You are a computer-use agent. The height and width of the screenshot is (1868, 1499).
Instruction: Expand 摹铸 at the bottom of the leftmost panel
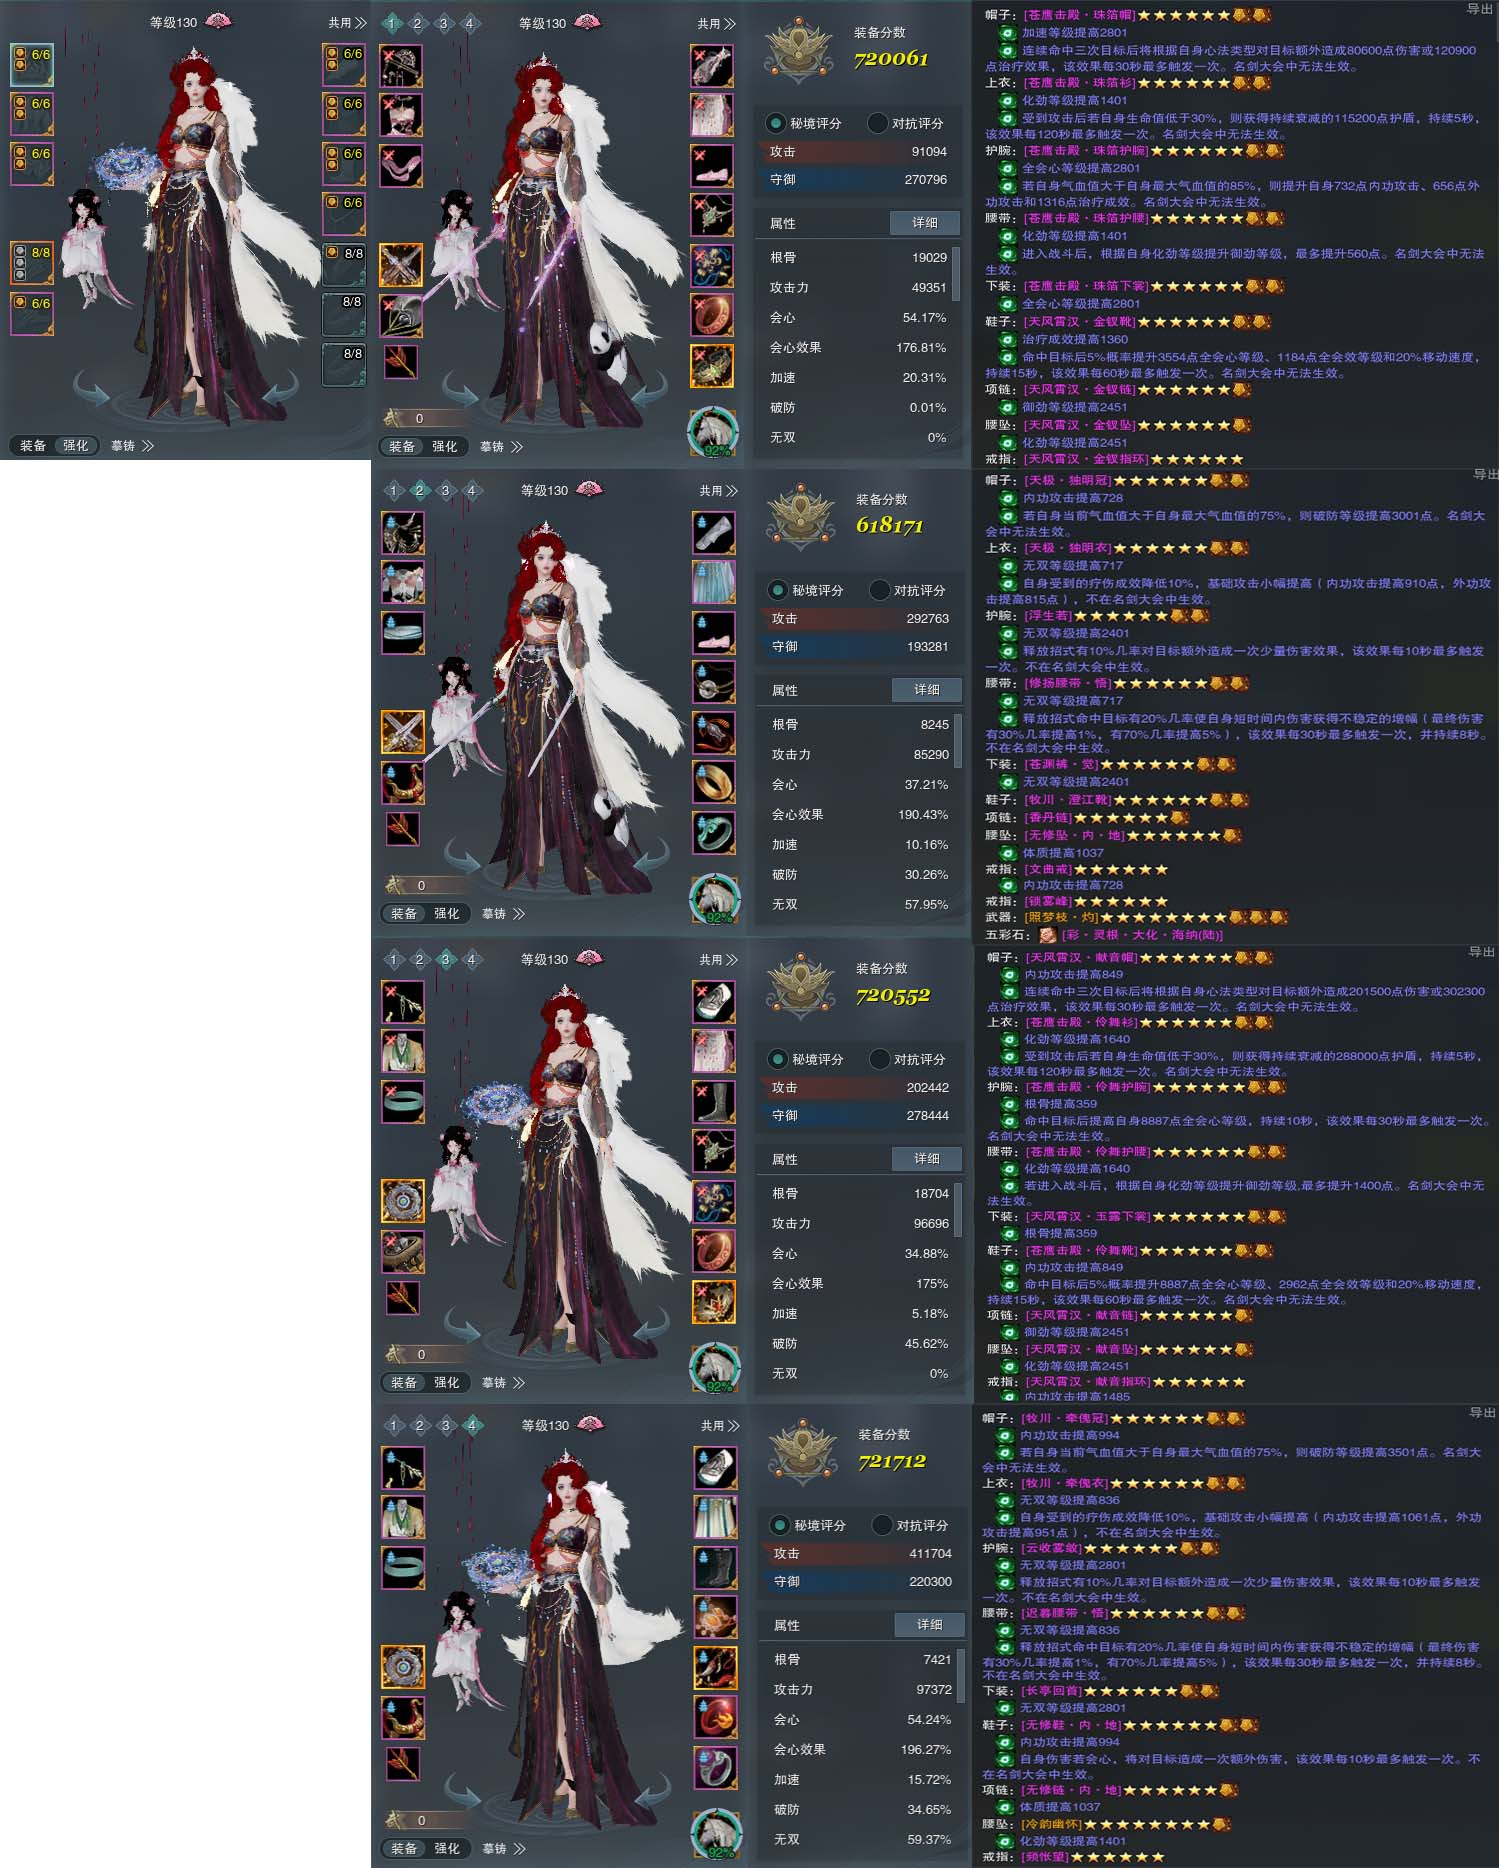click(132, 446)
